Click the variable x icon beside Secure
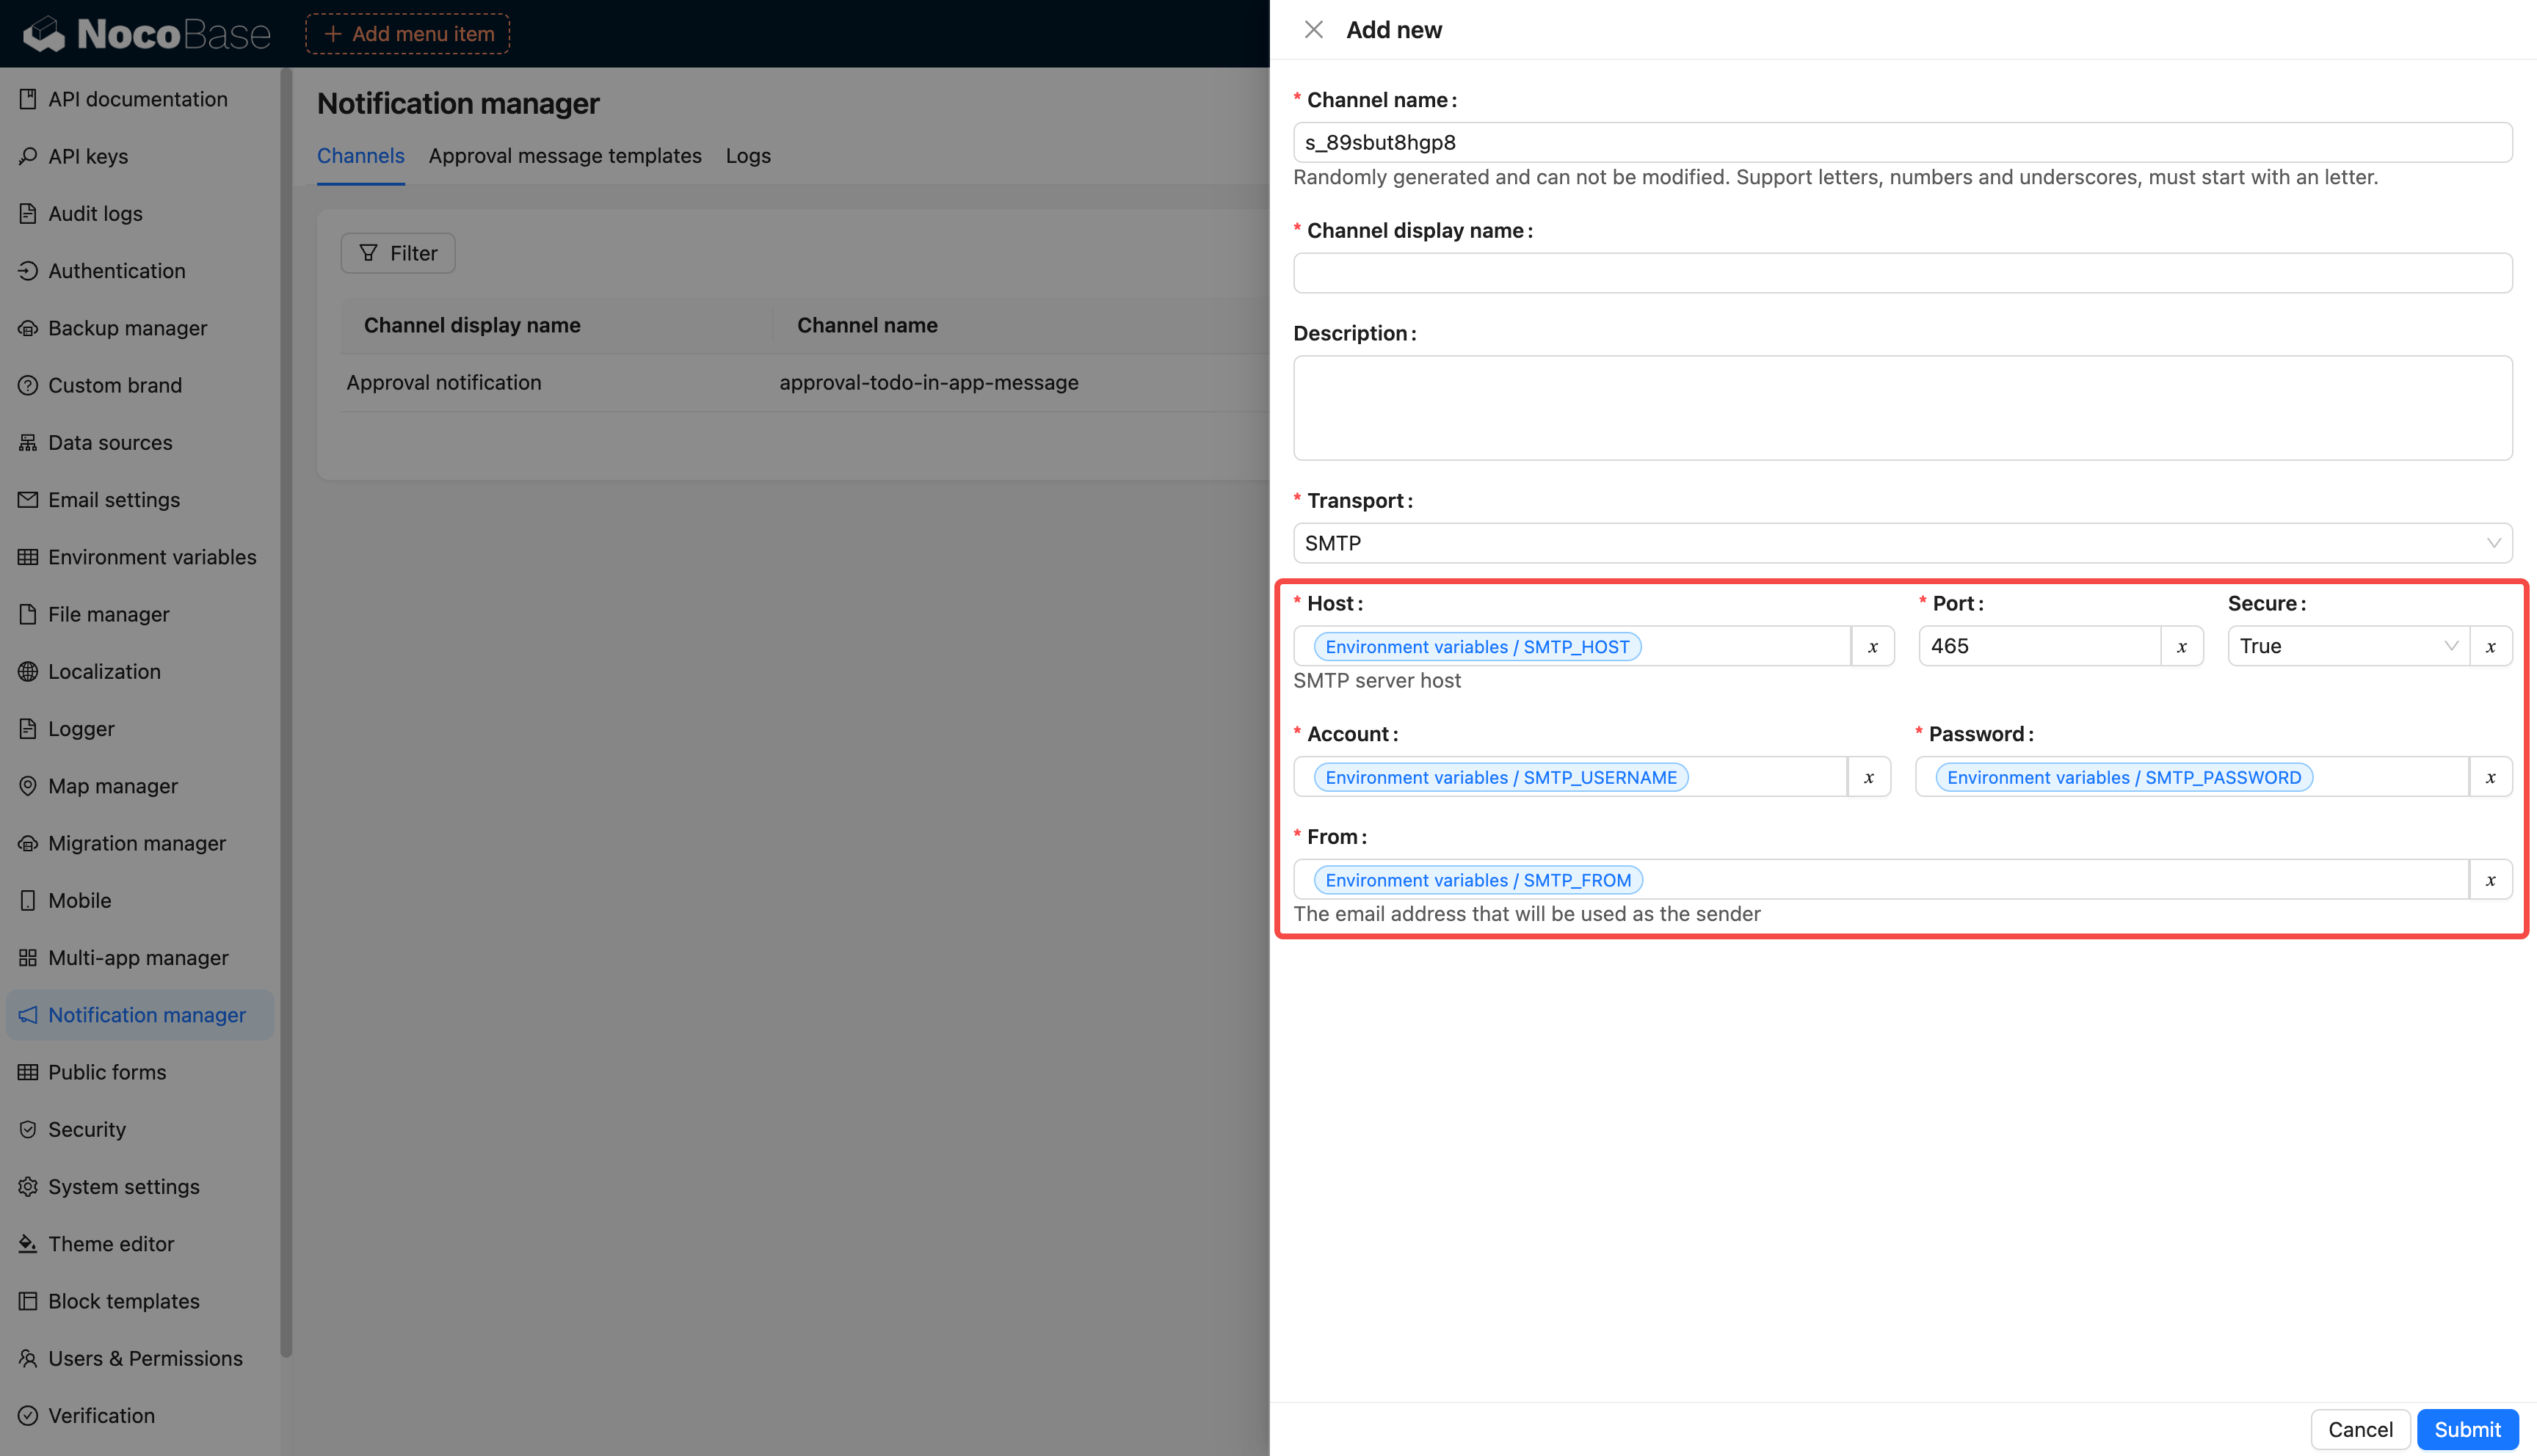This screenshot has width=2537, height=1456. point(2490,646)
